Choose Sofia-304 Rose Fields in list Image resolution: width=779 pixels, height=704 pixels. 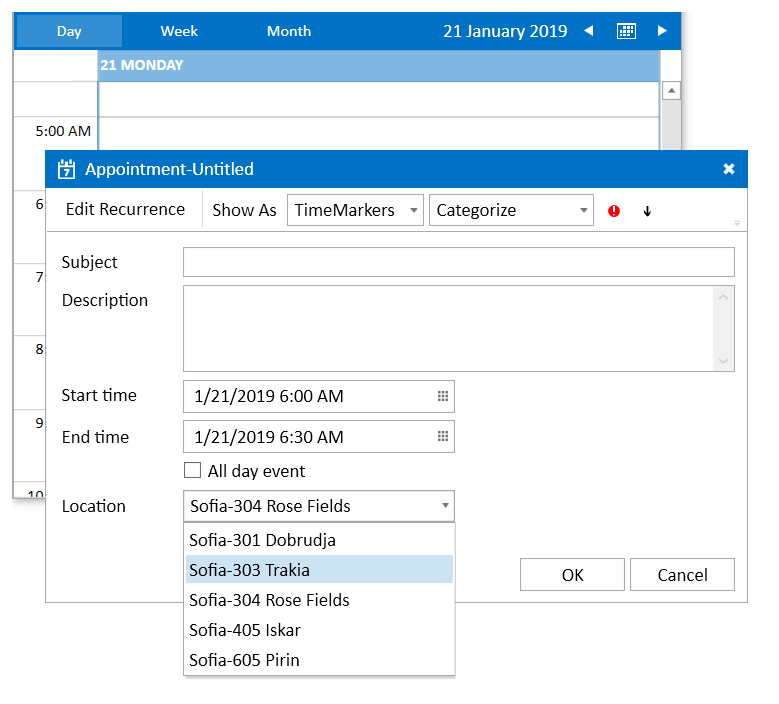(319, 600)
